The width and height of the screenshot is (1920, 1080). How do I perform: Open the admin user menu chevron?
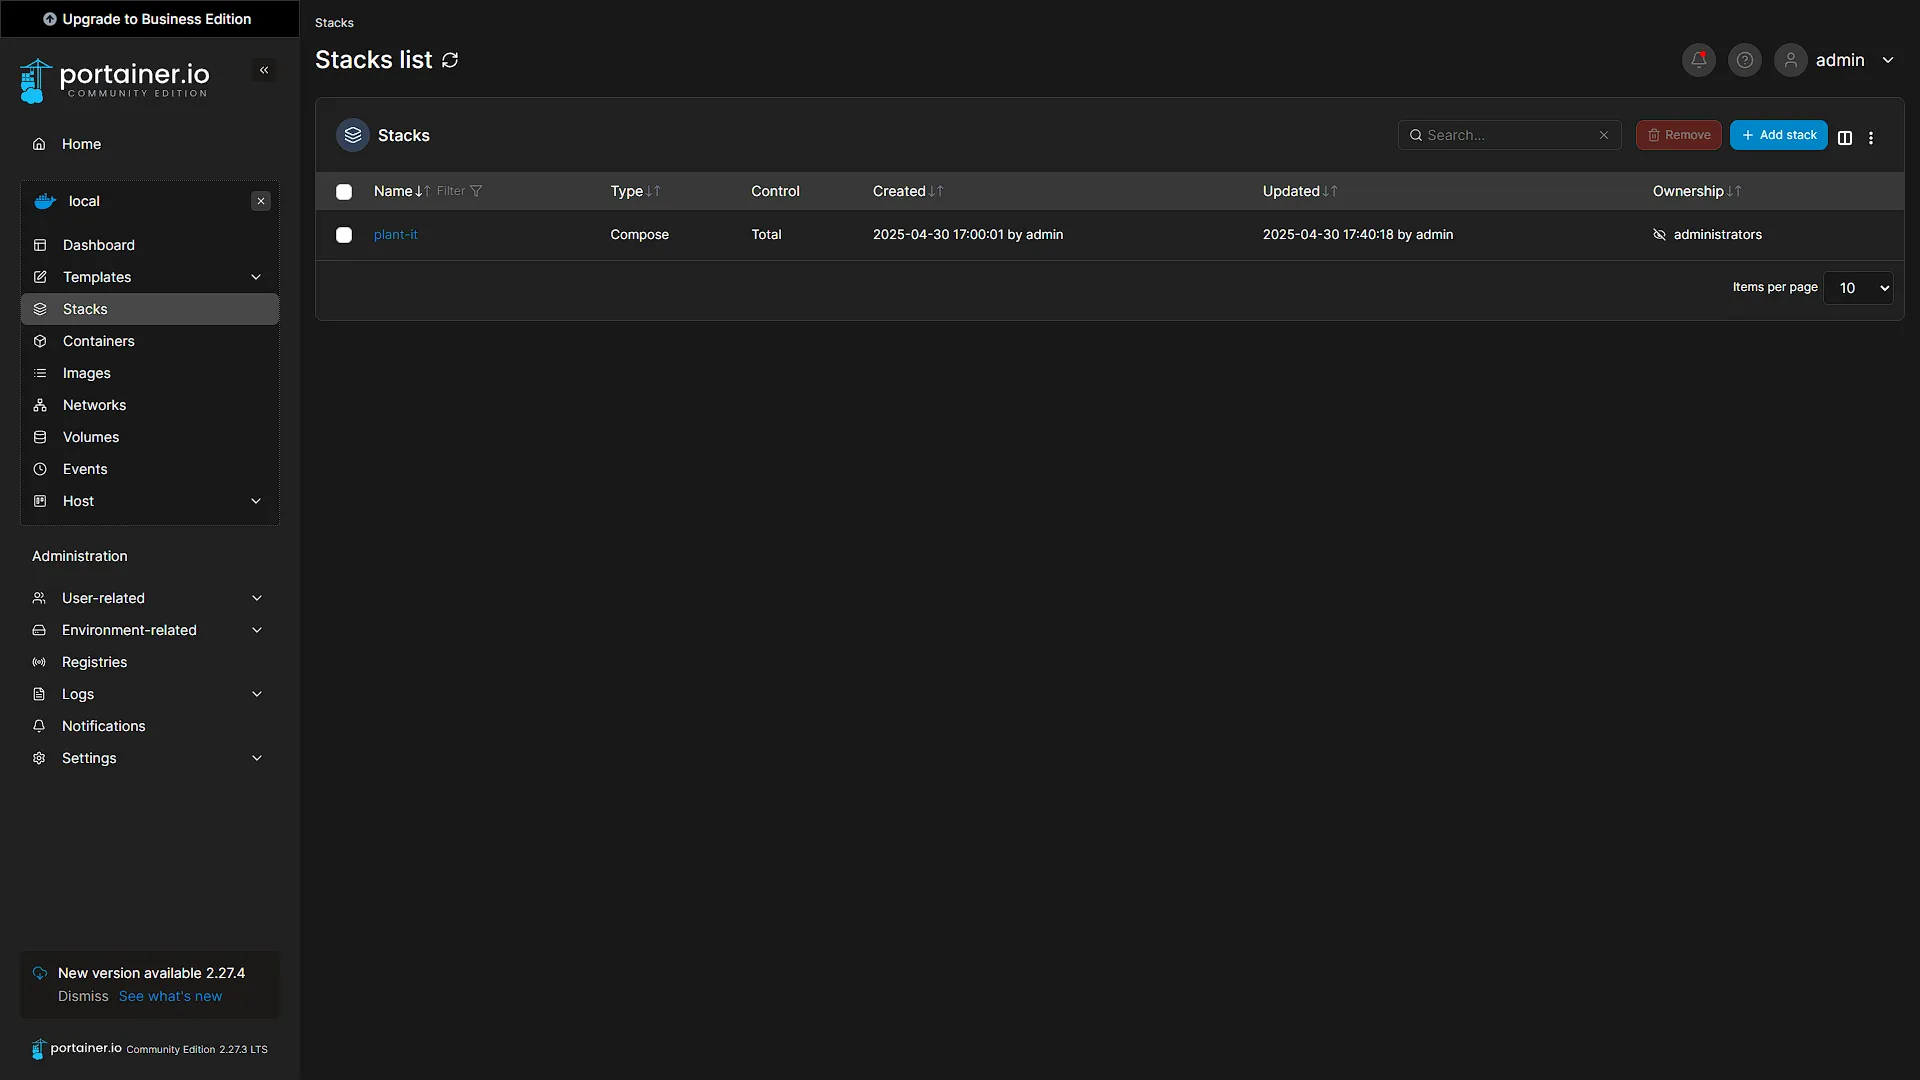1888,60
